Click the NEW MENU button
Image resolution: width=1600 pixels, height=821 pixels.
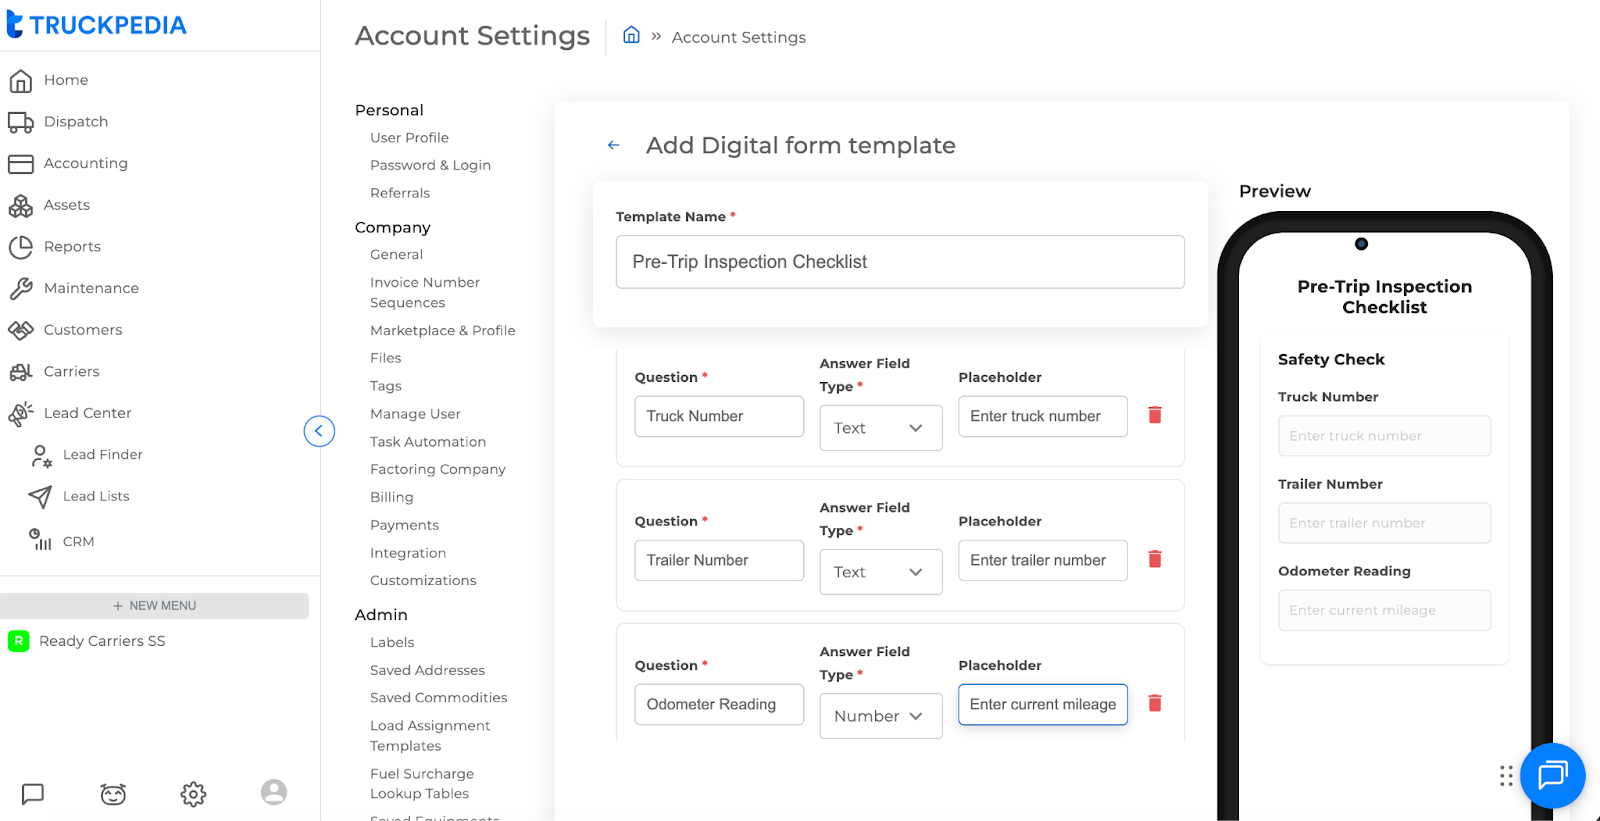[x=154, y=606]
